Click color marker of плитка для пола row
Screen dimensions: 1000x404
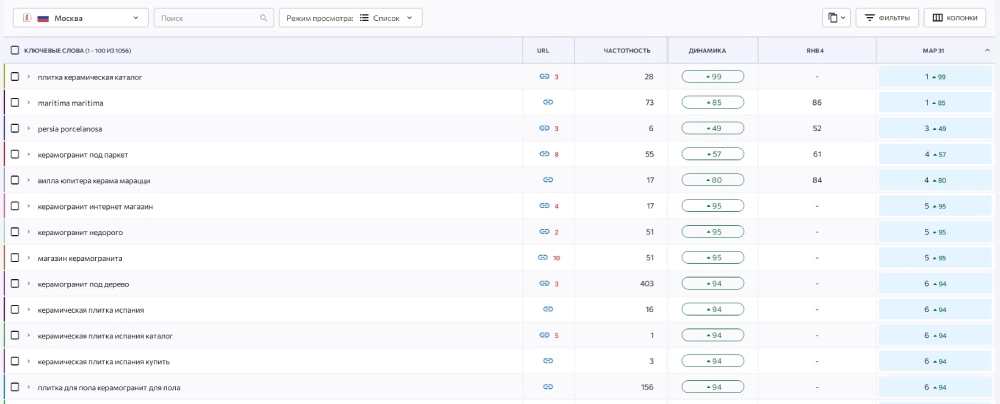click(4, 387)
